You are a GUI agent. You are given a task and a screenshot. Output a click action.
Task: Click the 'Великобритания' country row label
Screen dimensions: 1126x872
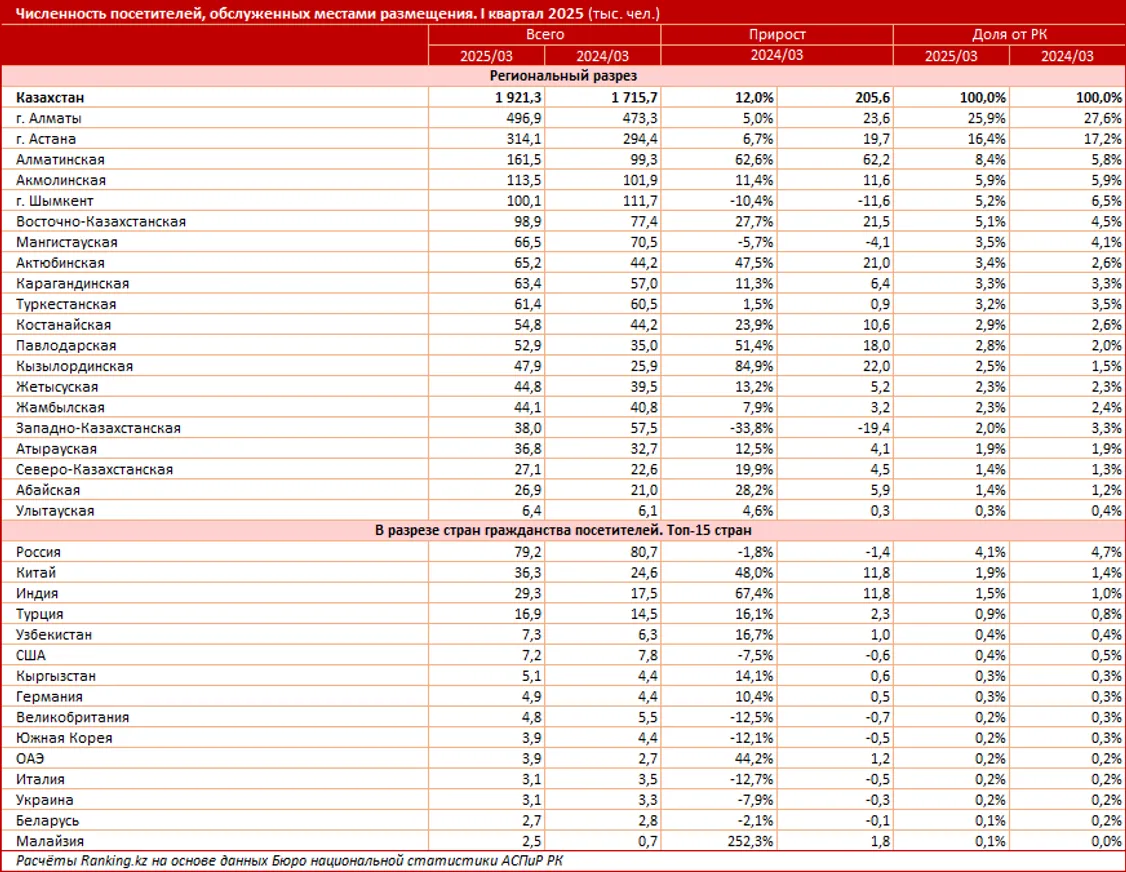[72, 717]
